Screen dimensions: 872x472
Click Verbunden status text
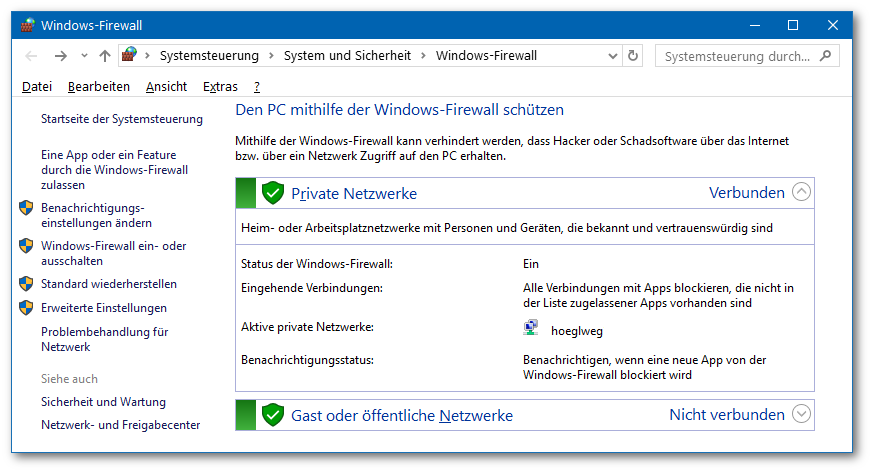[x=746, y=192]
